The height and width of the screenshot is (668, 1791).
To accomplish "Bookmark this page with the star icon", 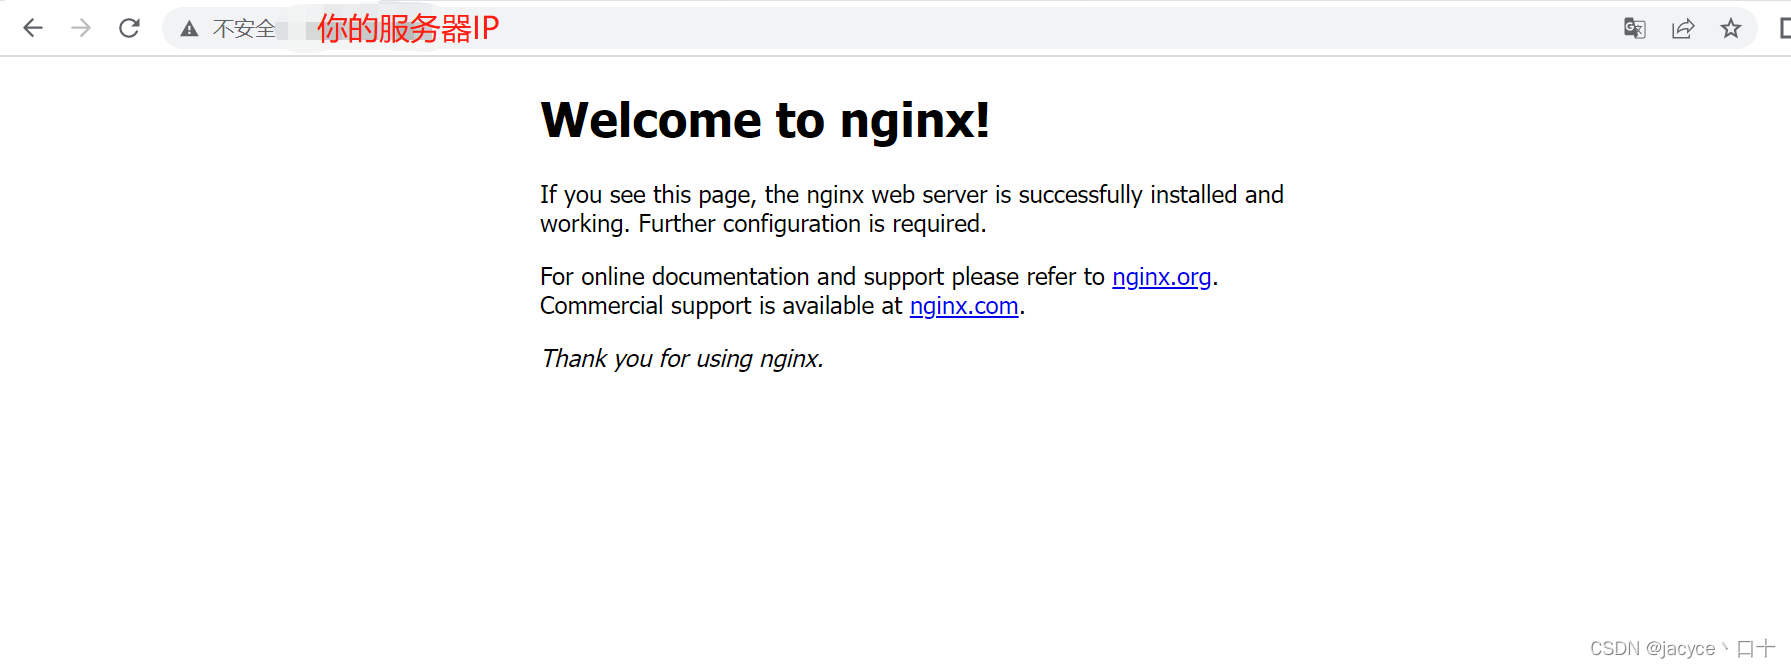I will tap(1731, 28).
